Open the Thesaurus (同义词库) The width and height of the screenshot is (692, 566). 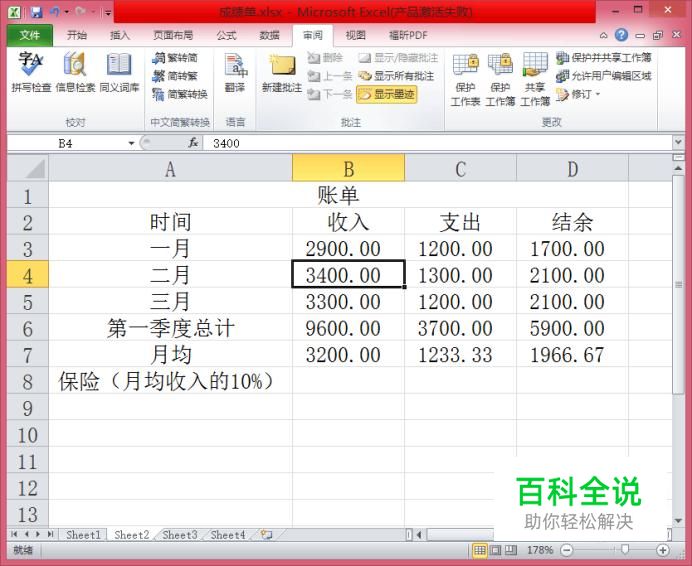coord(119,72)
